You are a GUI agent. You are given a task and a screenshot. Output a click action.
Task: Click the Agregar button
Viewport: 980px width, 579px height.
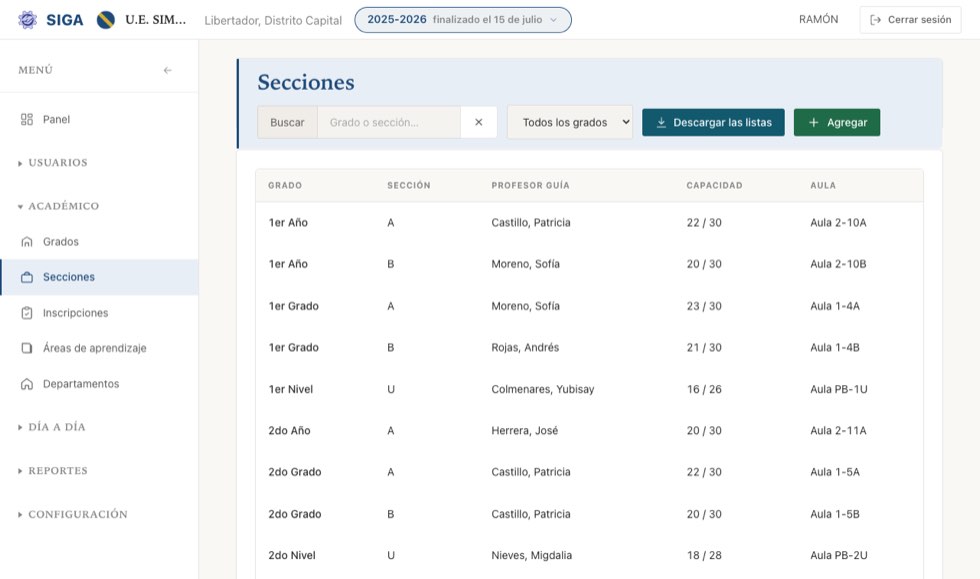pyautogui.click(x=837, y=123)
